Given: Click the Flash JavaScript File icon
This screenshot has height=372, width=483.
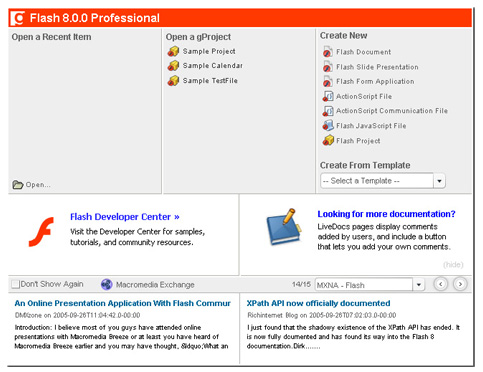Looking at the screenshot, I should coord(328,126).
